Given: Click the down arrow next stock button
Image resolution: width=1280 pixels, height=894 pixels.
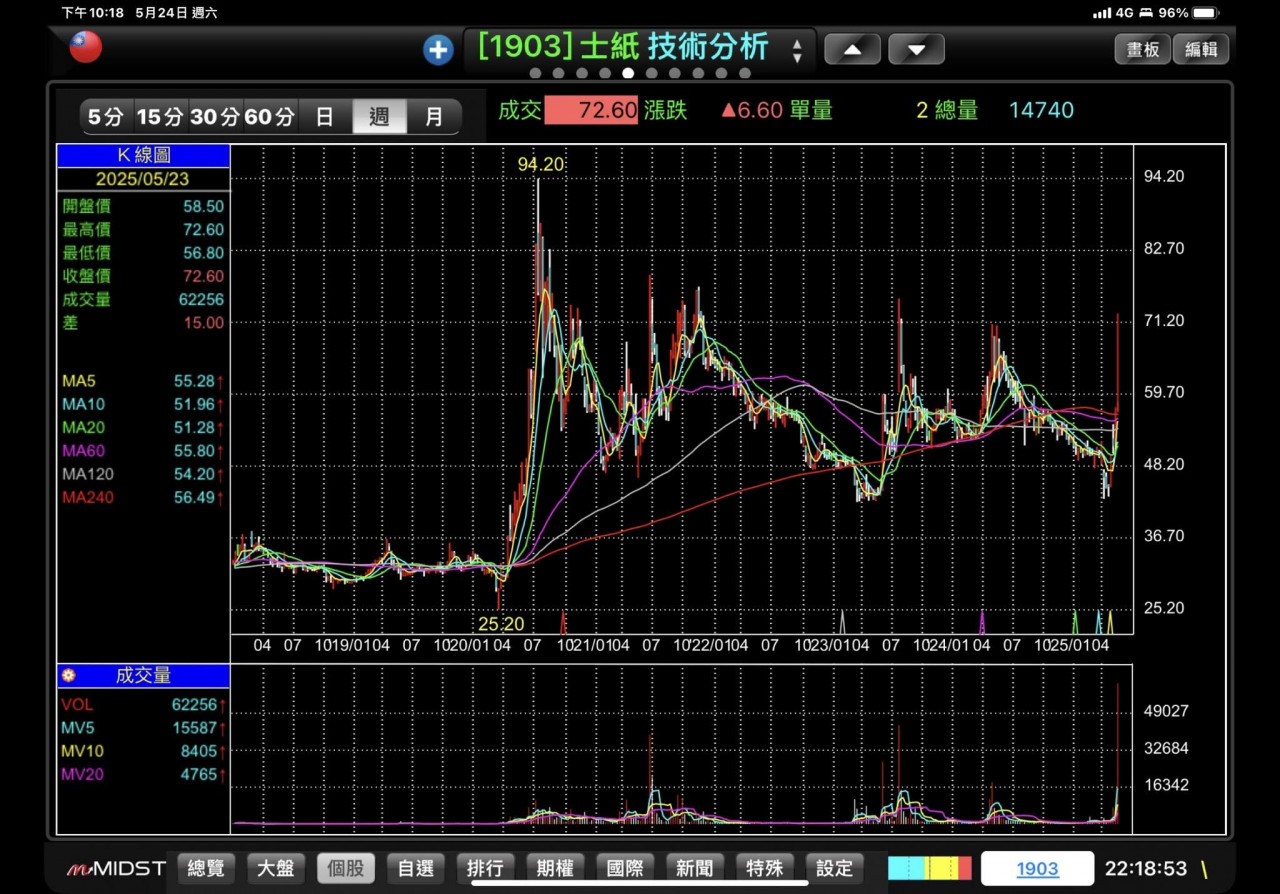Looking at the screenshot, I should (x=916, y=49).
